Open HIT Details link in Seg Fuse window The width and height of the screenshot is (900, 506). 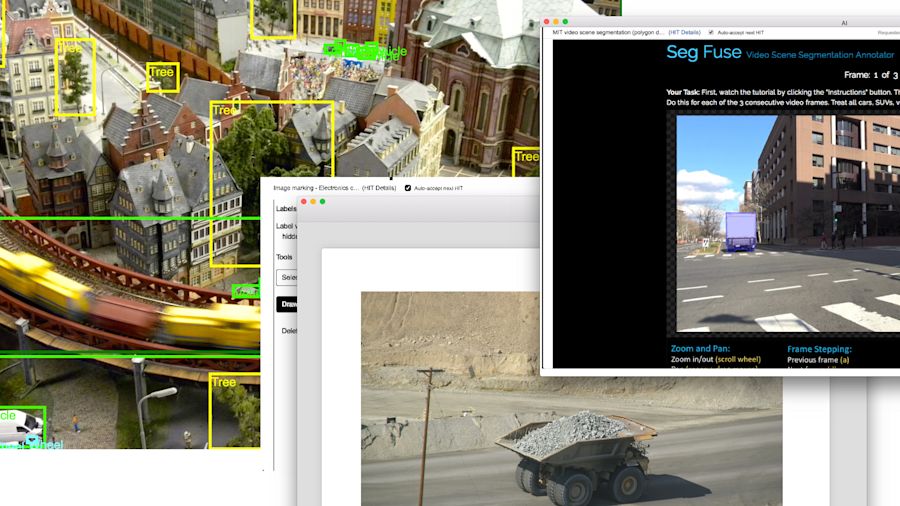tap(684, 33)
